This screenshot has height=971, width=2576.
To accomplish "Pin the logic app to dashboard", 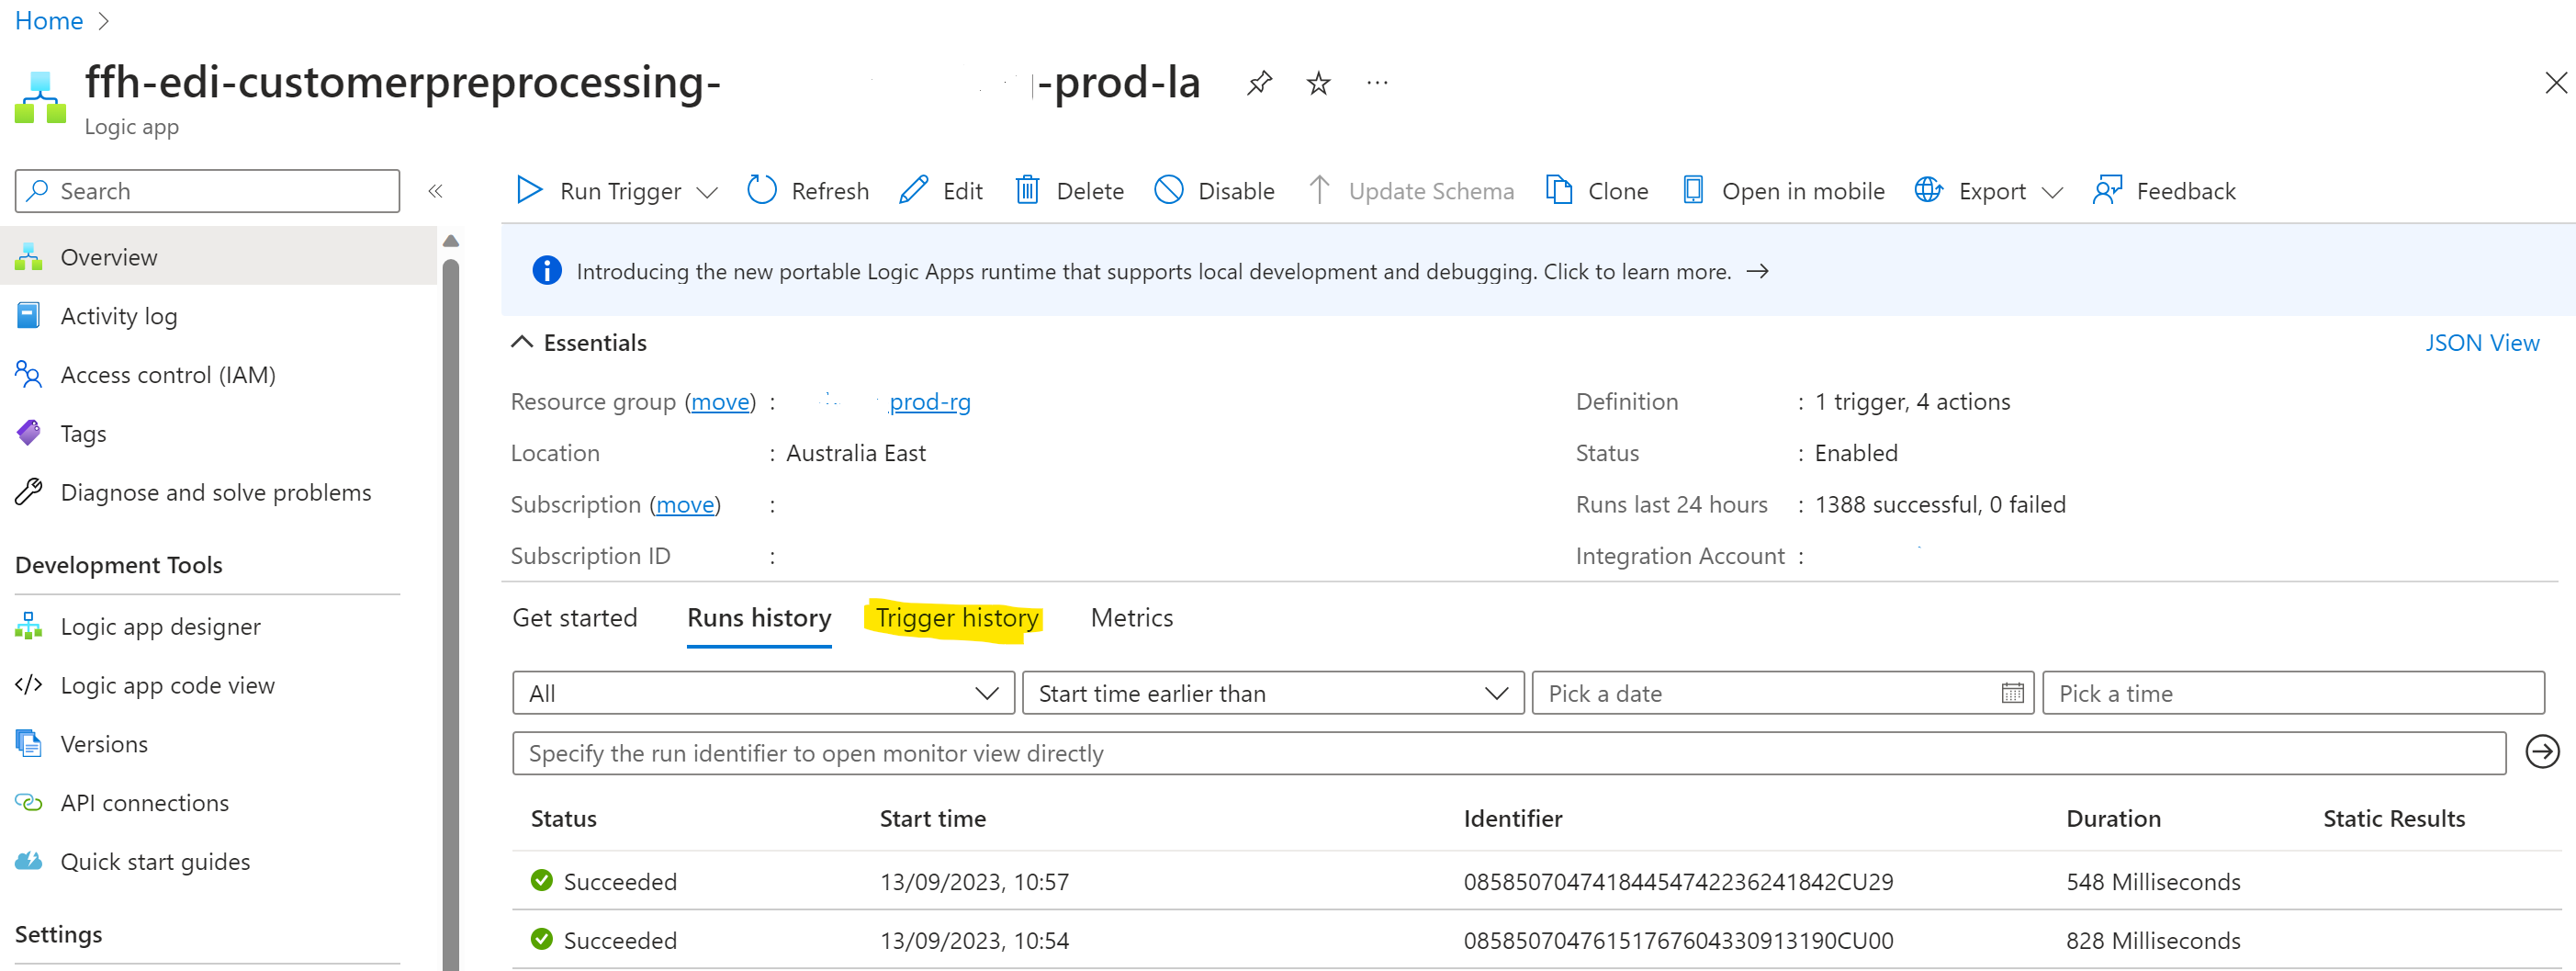I will [x=1259, y=83].
